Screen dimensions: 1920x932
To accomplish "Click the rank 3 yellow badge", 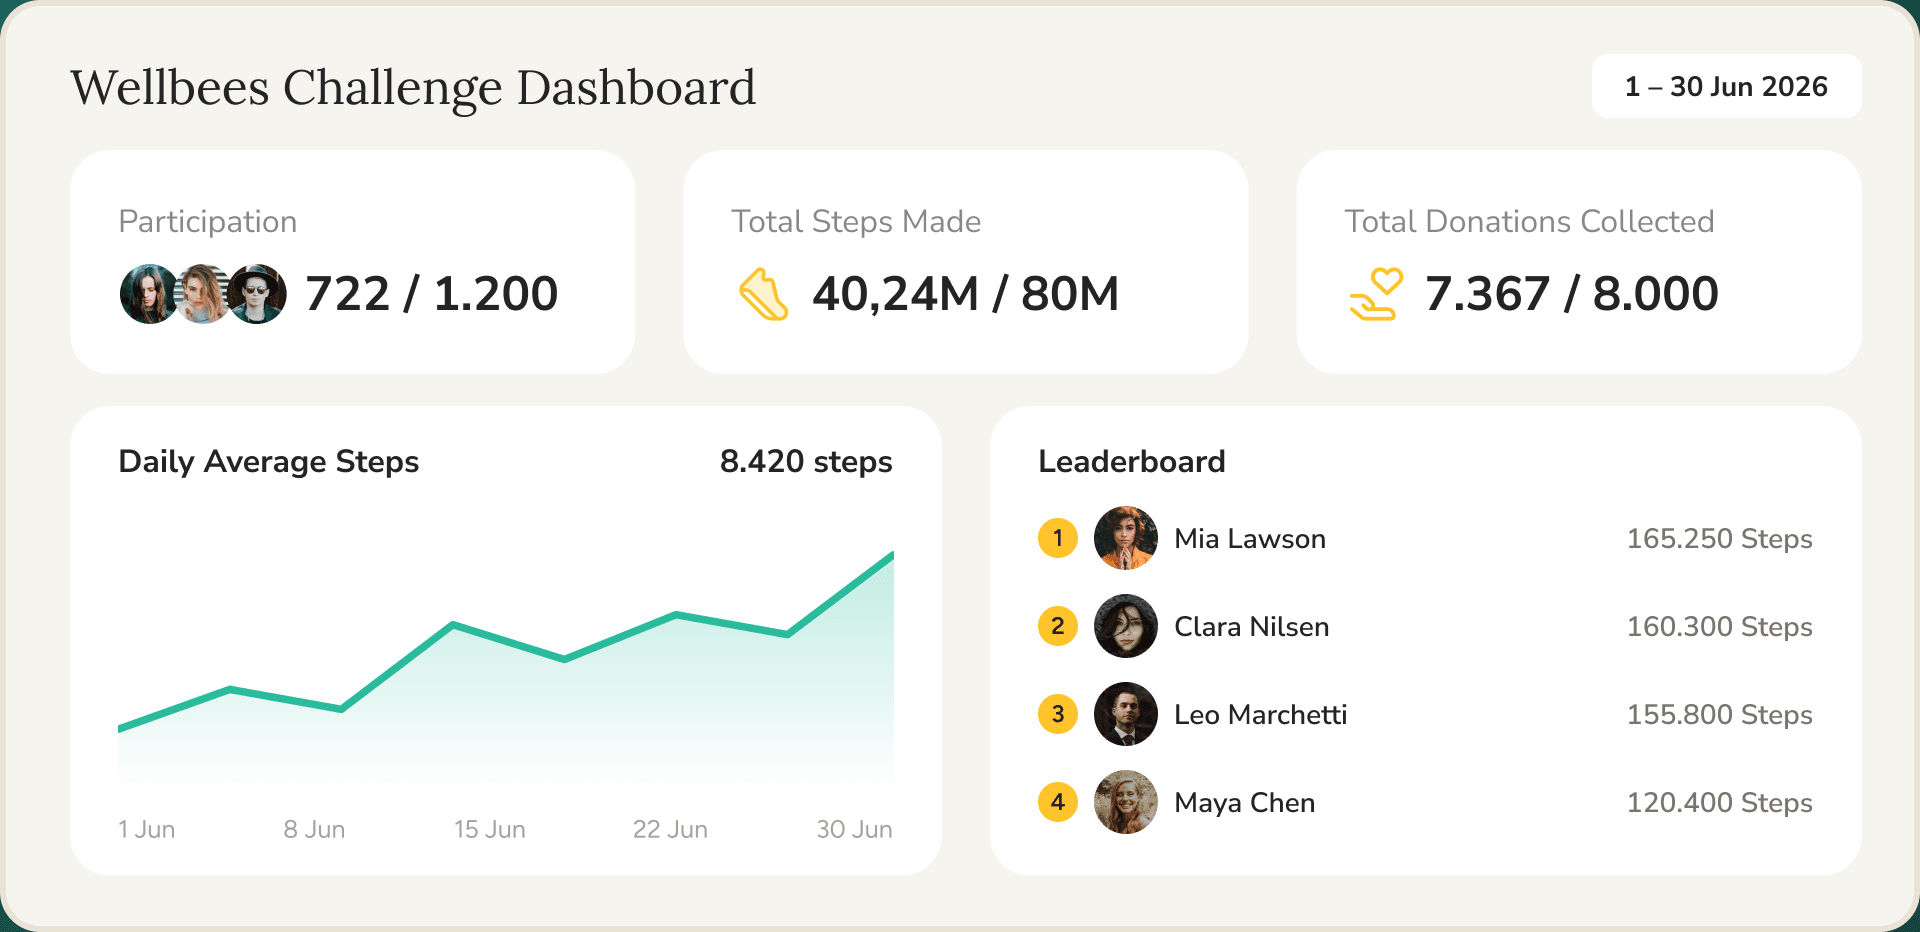I will pyautogui.click(x=1058, y=714).
